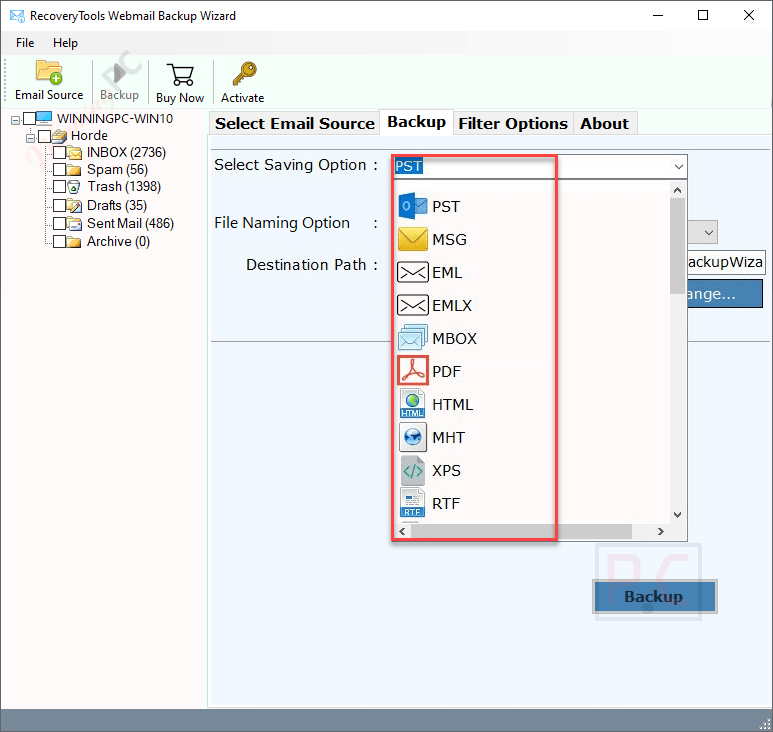
Task: Select the MBOX stacked mail icon
Action: 413,338
